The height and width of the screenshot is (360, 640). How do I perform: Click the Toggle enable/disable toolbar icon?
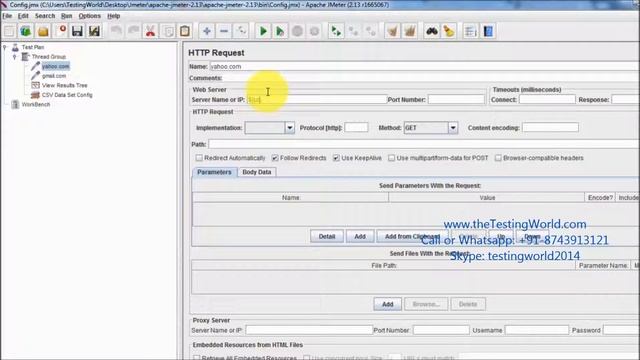tap(241, 31)
